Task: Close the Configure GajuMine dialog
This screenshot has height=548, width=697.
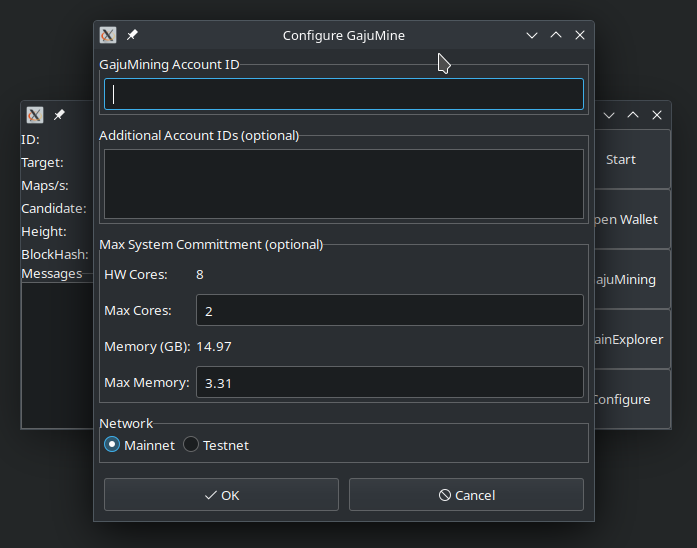Action: click(x=580, y=35)
